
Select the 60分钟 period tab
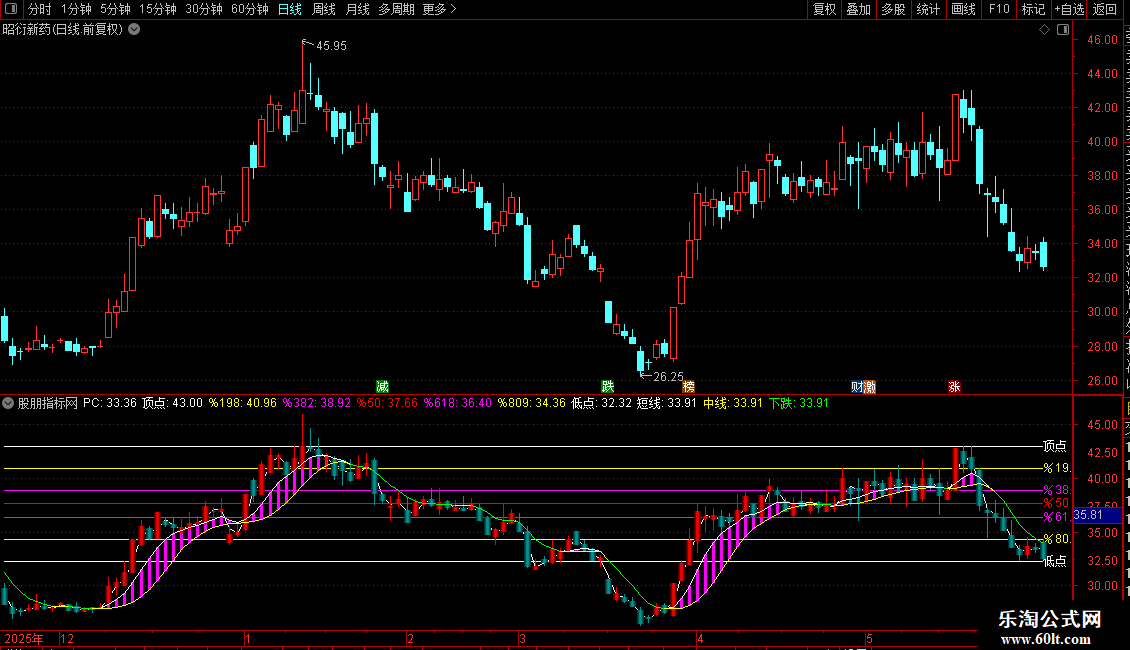[250, 9]
